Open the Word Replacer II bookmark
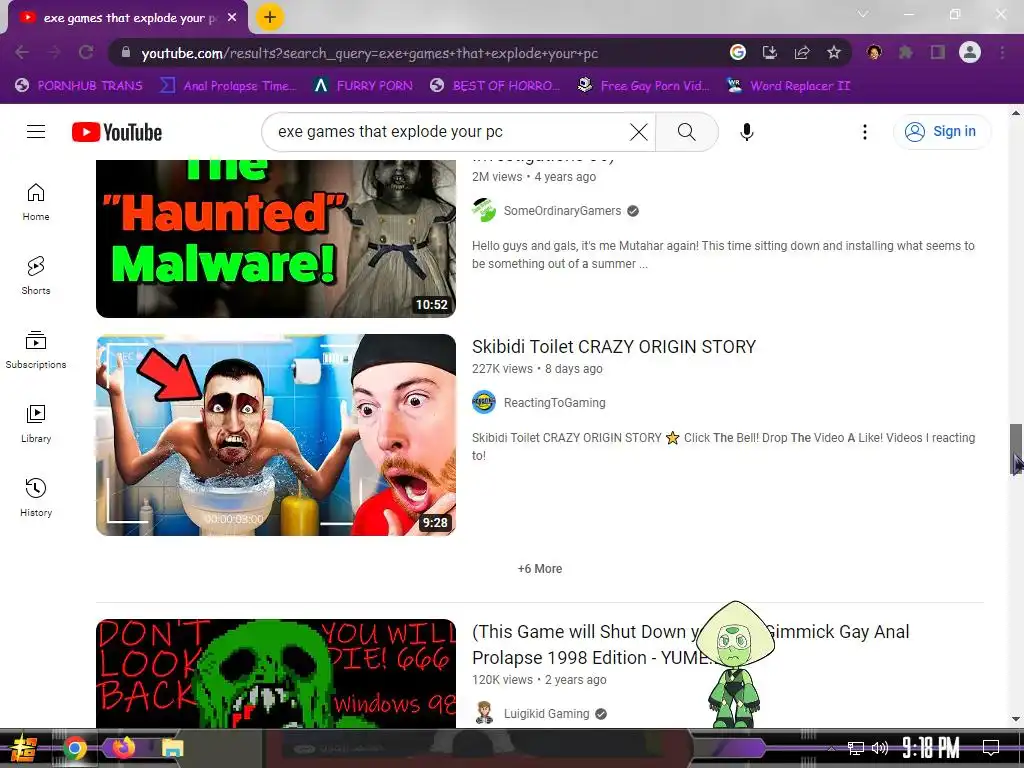This screenshot has width=1024, height=768. pyautogui.click(x=788, y=86)
